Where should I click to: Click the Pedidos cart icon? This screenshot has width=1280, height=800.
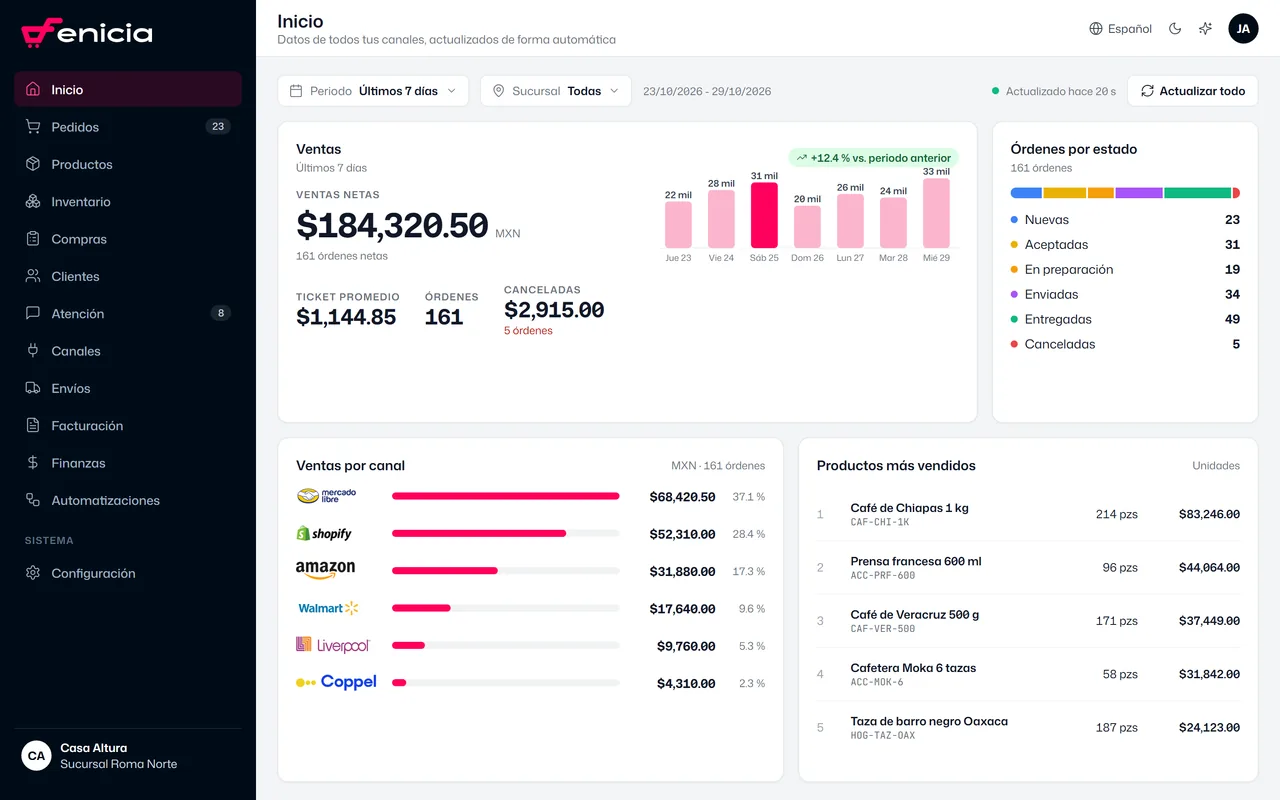coord(33,127)
